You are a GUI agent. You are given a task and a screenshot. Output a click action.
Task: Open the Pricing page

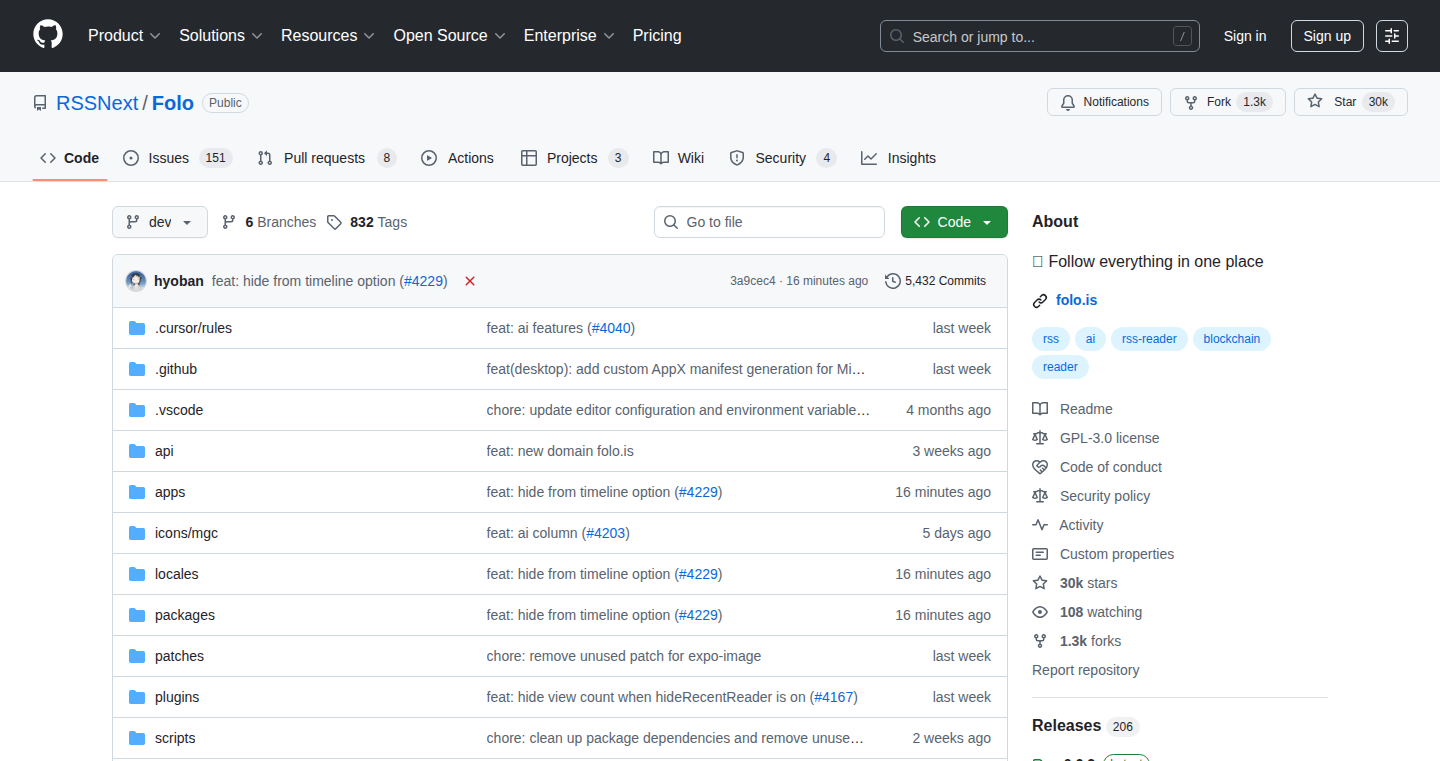point(657,36)
